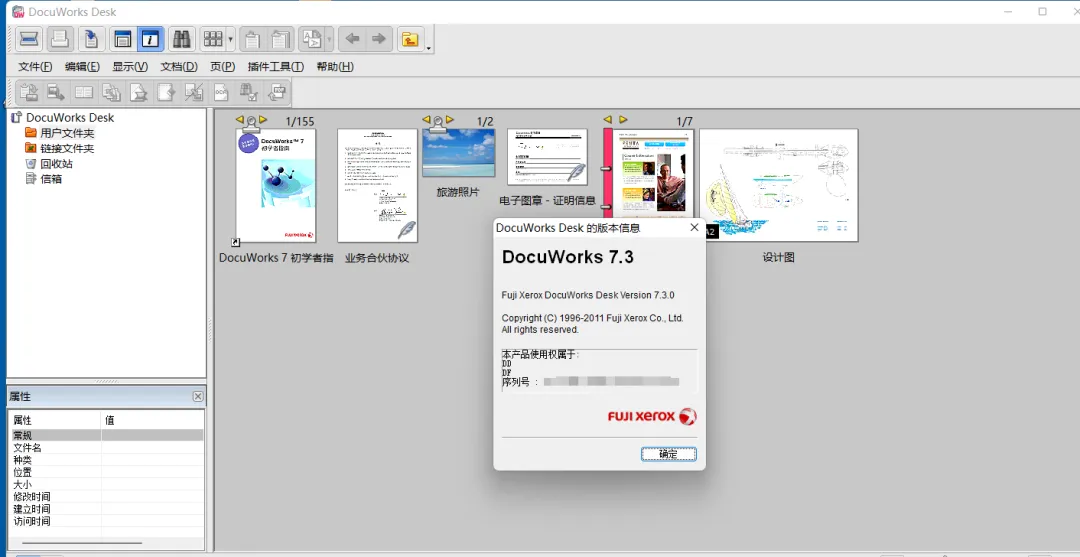
Task: Close the 属性 panel with its X
Action: (x=198, y=397)
